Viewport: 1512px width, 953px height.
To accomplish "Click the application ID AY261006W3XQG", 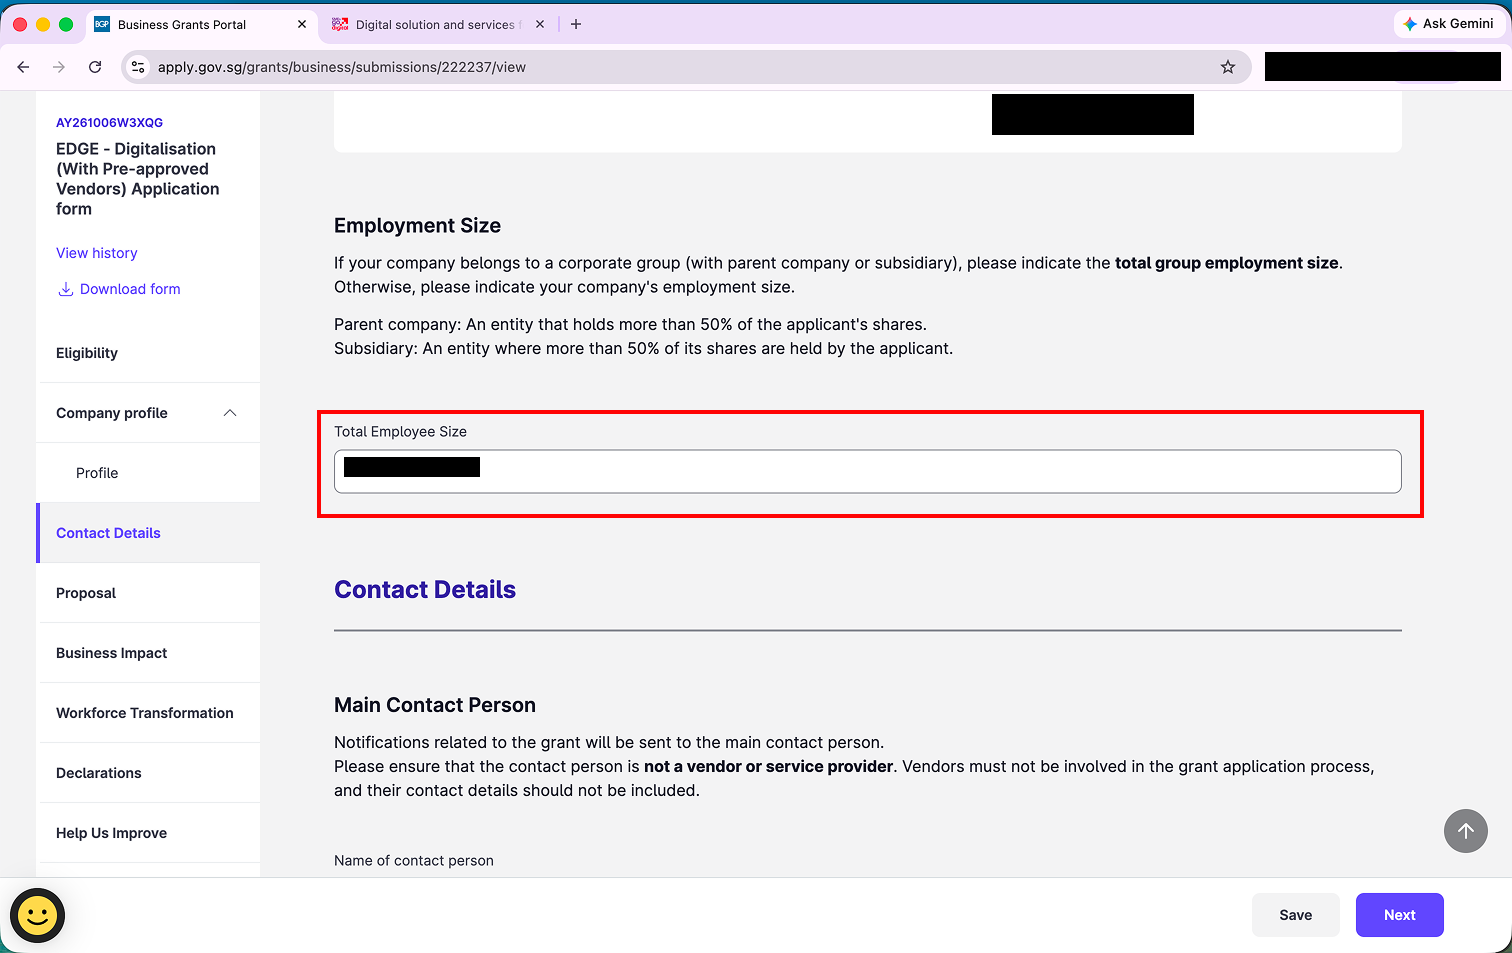I will pyautogui.click(x=109, y=123).
